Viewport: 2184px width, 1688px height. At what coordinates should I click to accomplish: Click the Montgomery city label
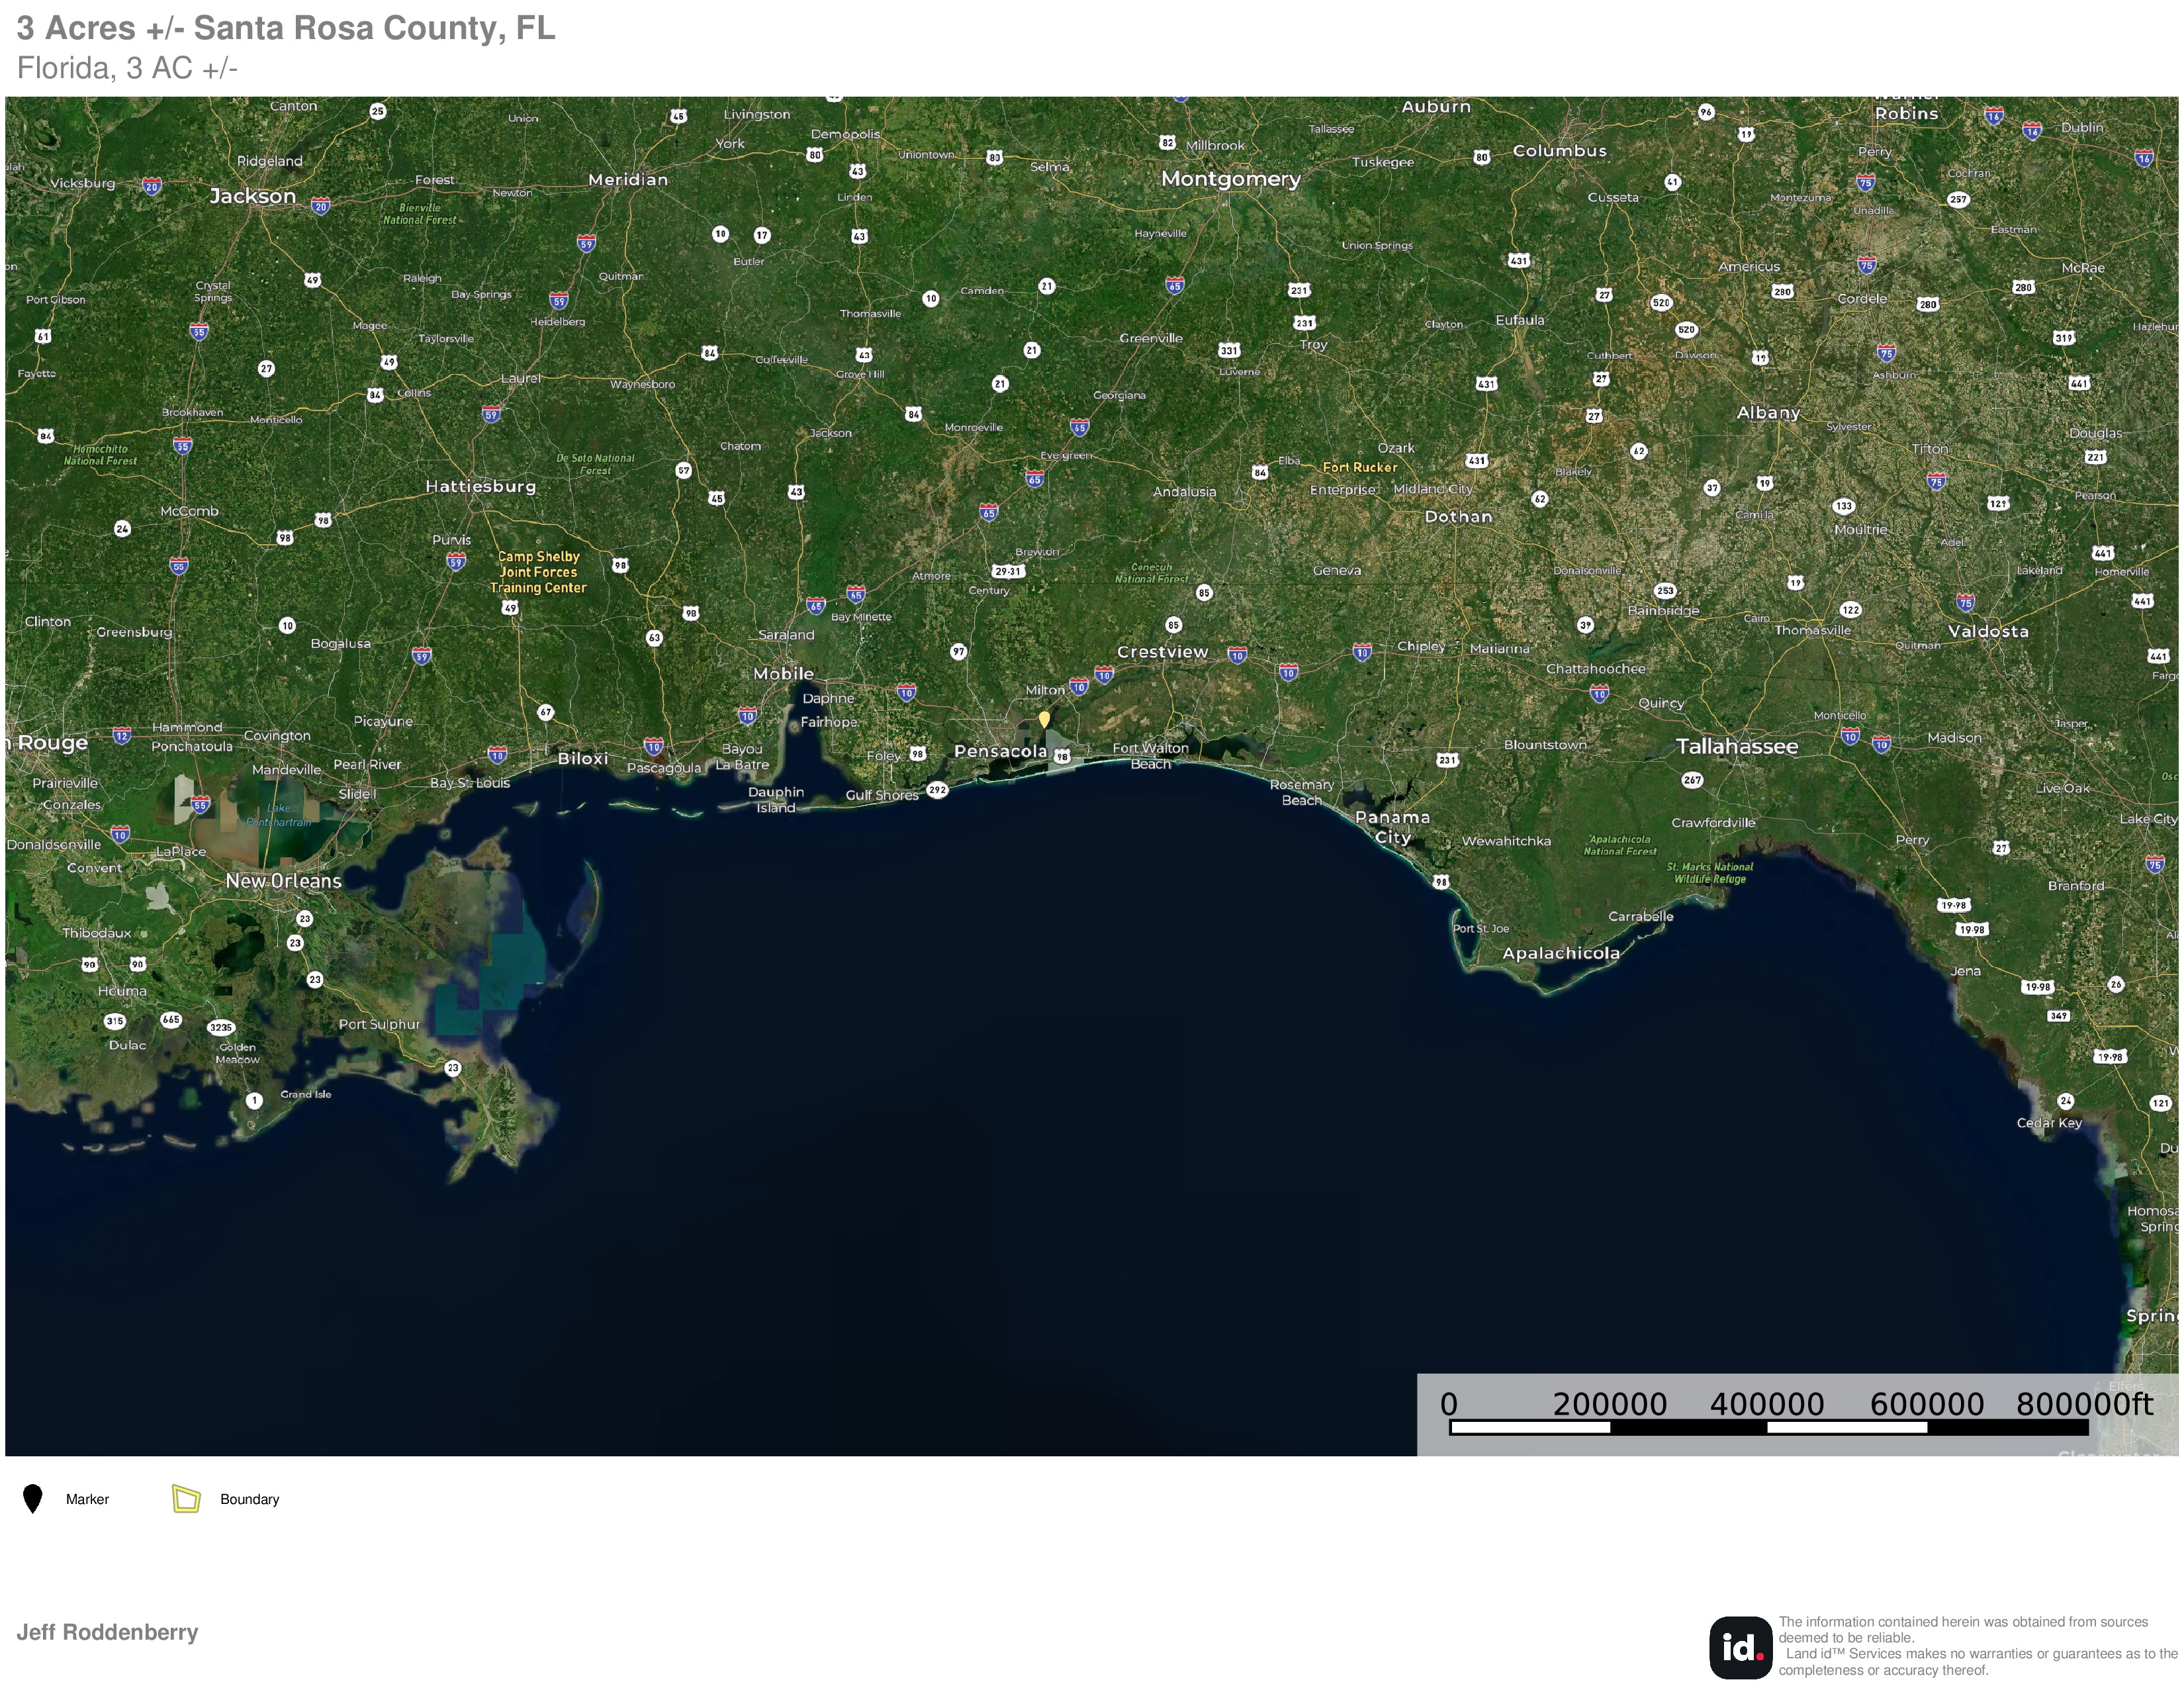click(x=1230, y=179)
